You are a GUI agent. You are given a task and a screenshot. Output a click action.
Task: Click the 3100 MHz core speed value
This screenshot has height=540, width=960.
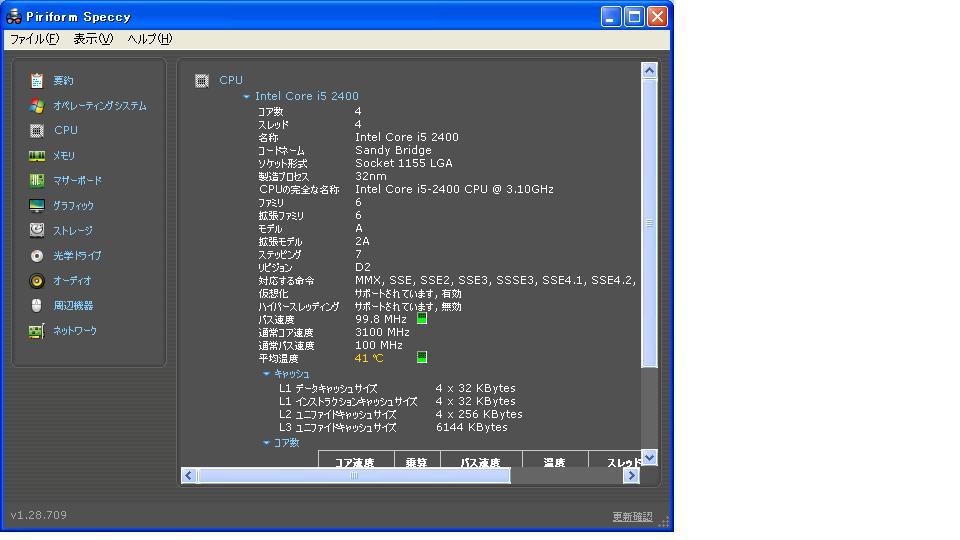(382, 332)
